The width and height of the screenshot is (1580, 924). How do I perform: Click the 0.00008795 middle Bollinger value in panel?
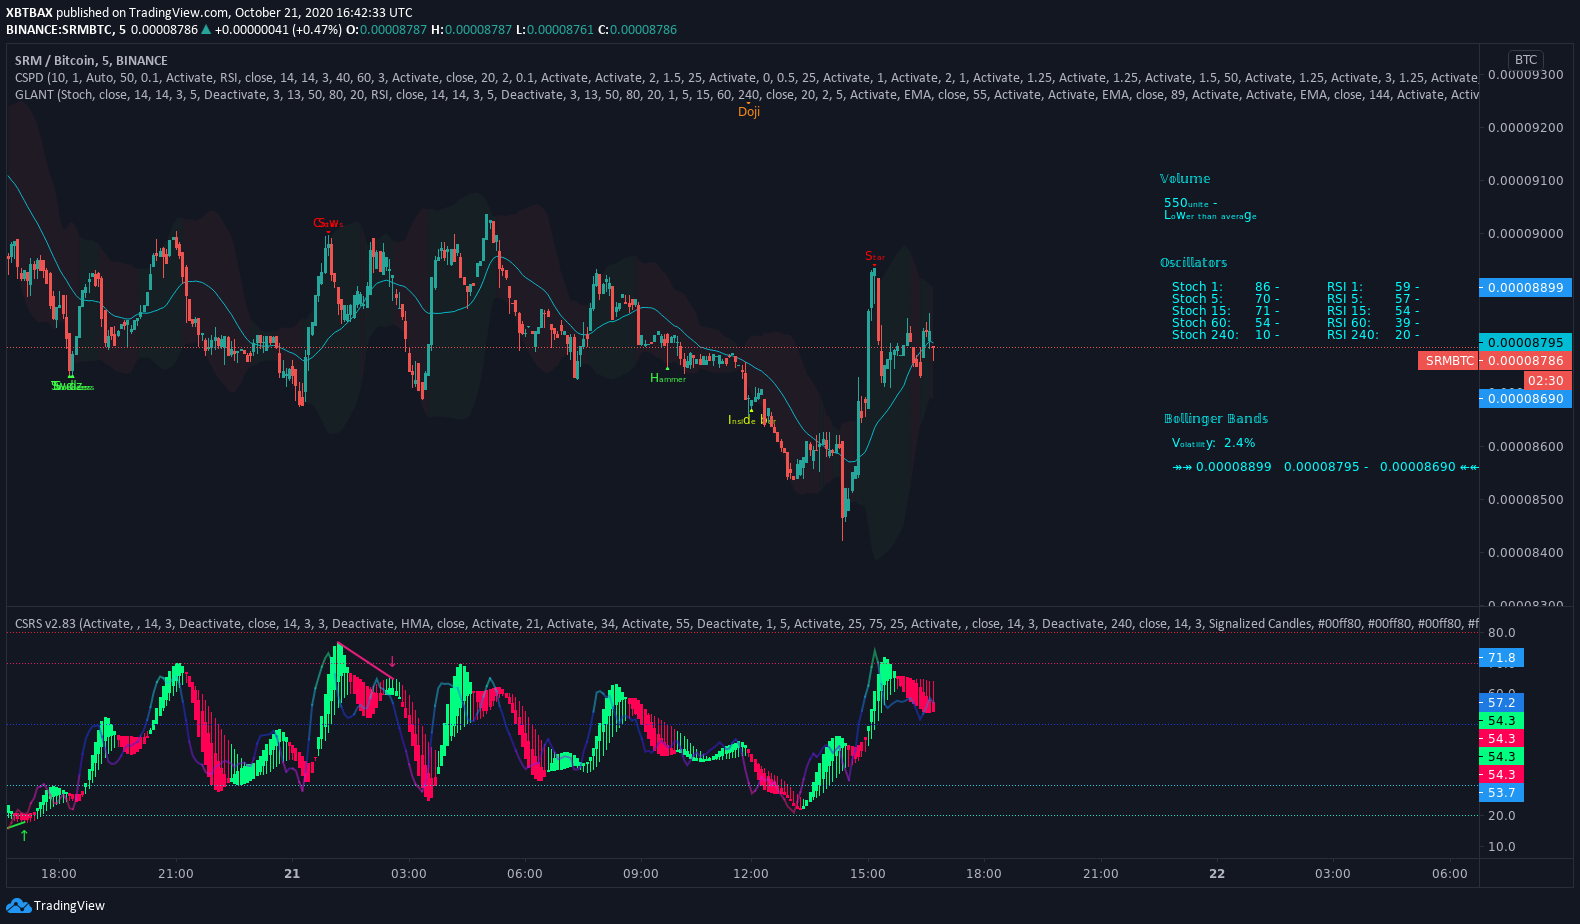[1322, 467]
